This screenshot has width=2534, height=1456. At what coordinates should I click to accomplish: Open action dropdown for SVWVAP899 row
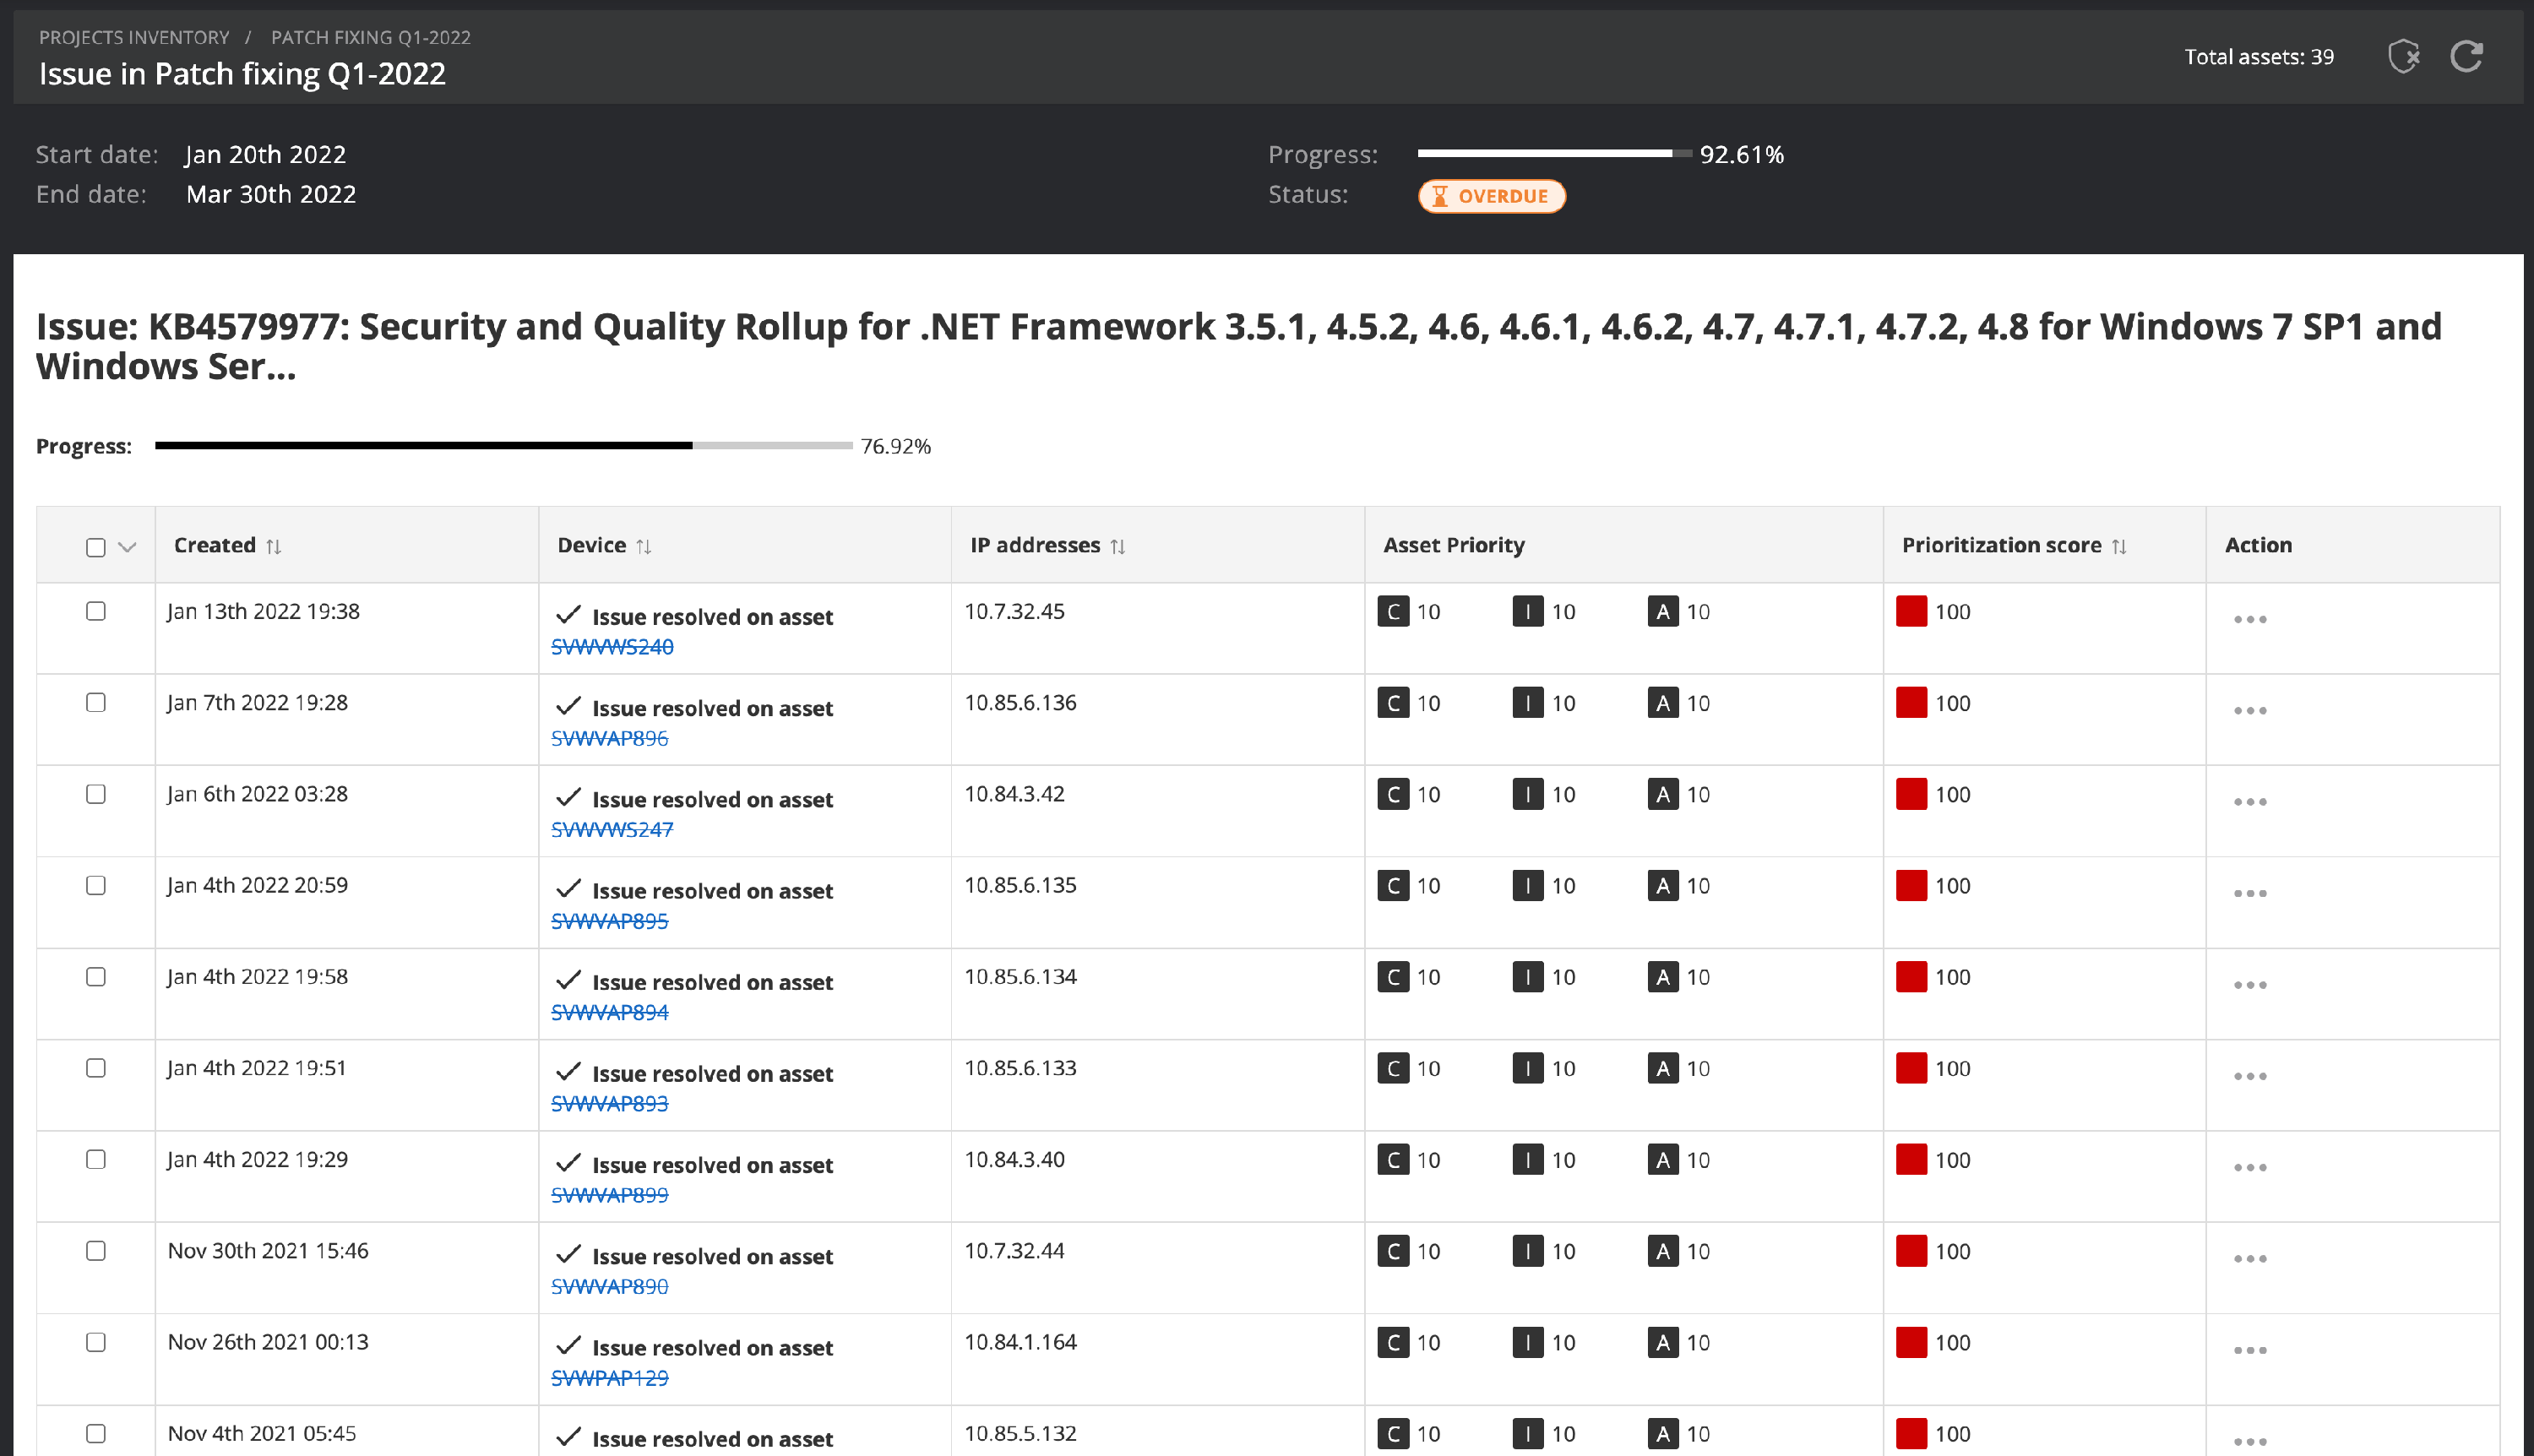point(2249,1167)
